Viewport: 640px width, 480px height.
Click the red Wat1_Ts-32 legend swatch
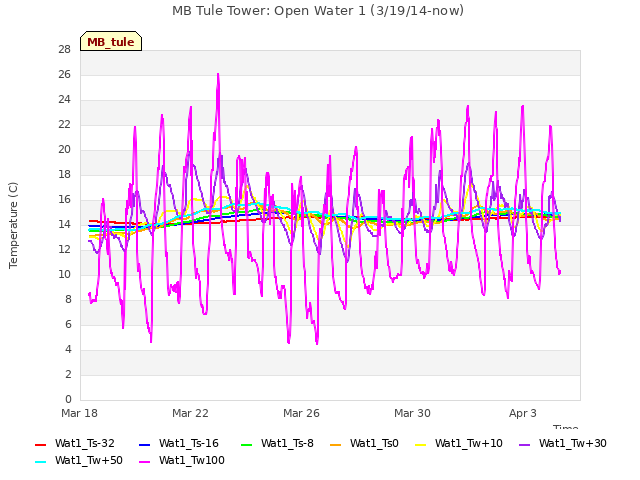40,444
